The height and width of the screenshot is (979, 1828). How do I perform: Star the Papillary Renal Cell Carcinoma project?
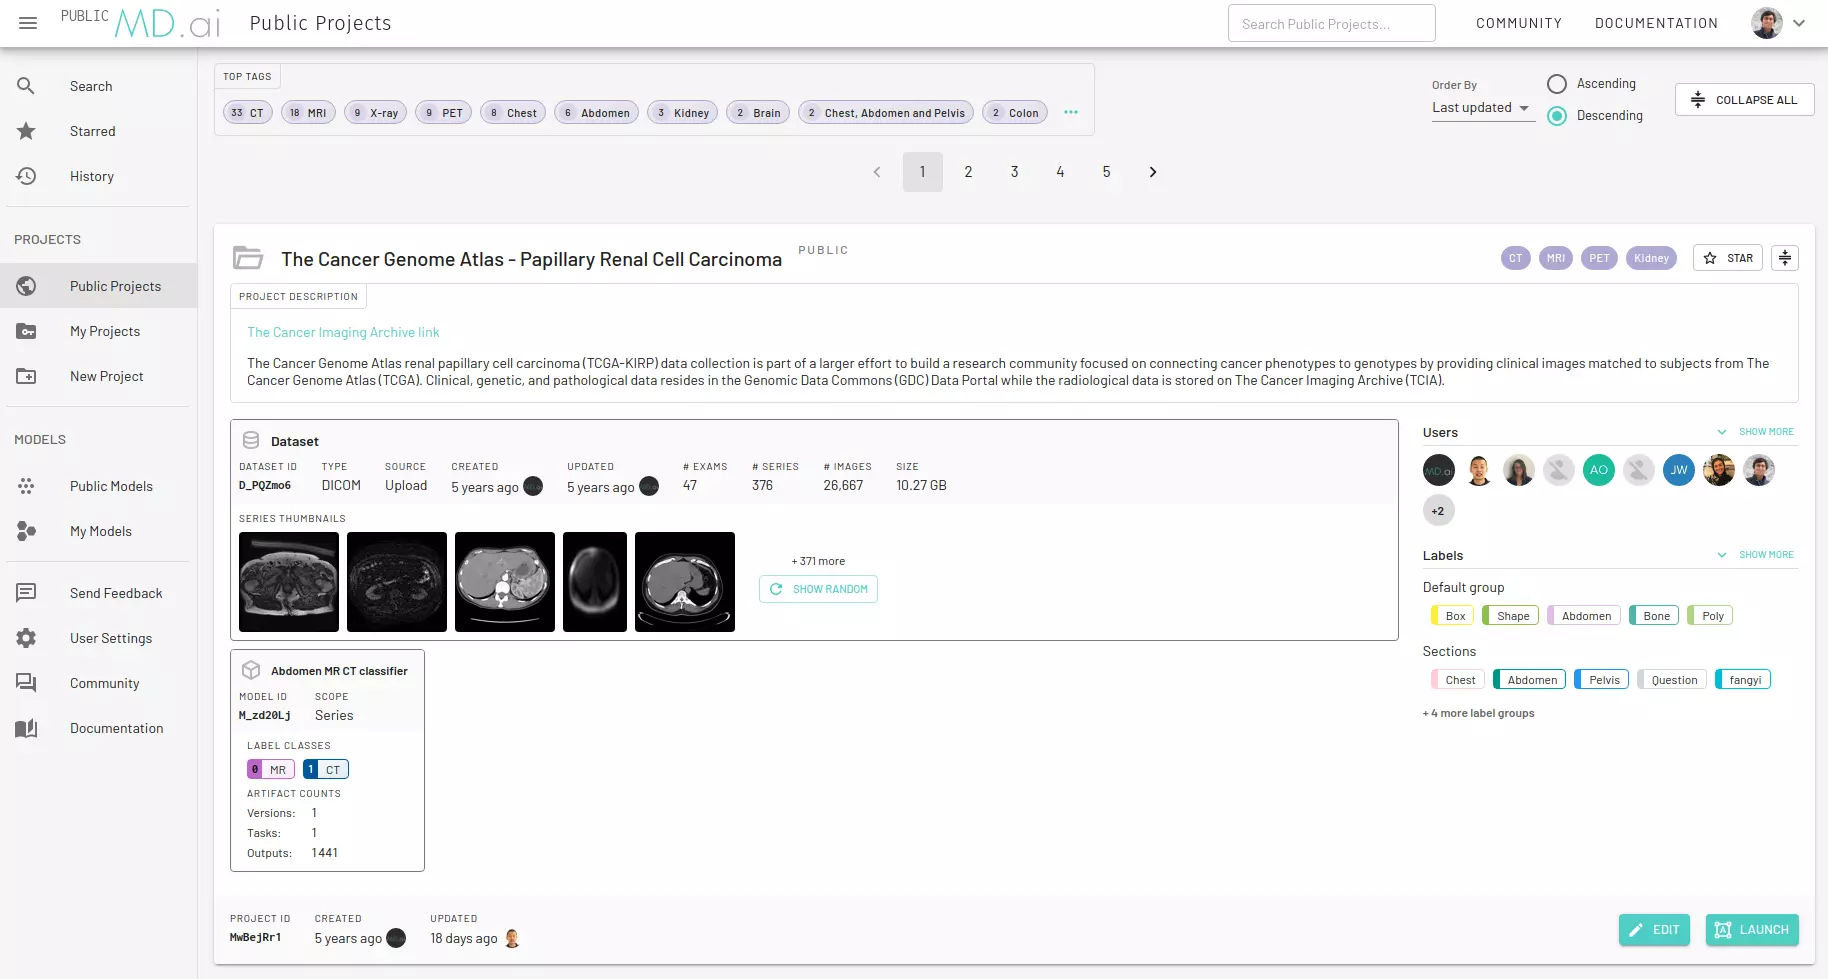pos(1728,258)
